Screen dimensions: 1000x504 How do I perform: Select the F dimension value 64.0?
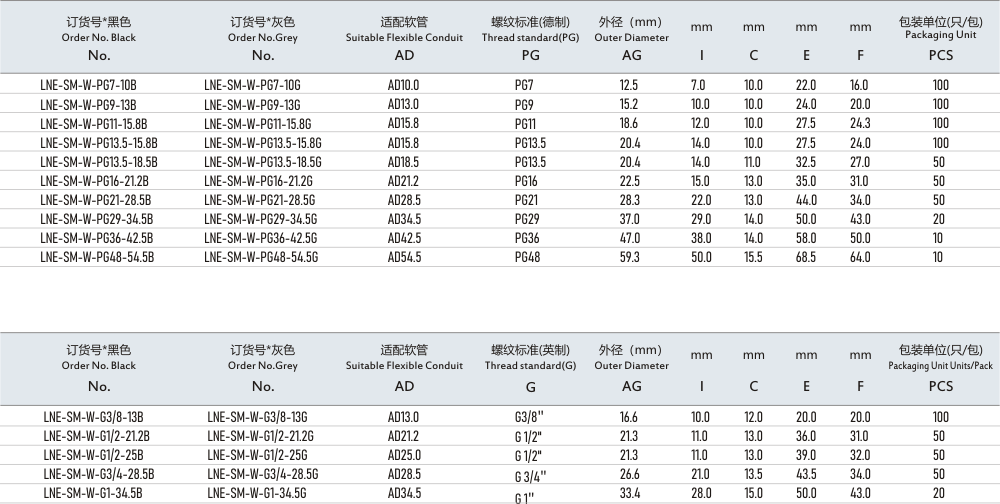point(859,257)
